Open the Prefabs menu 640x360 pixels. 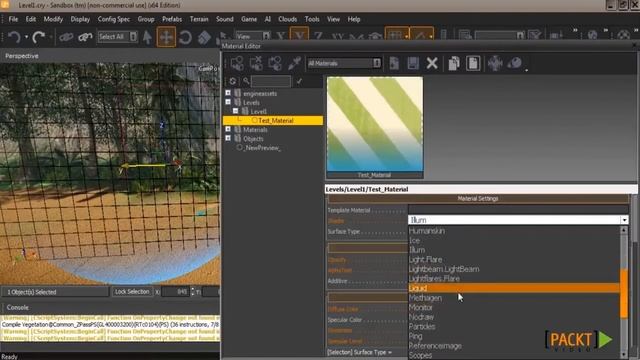coord(172,19)
